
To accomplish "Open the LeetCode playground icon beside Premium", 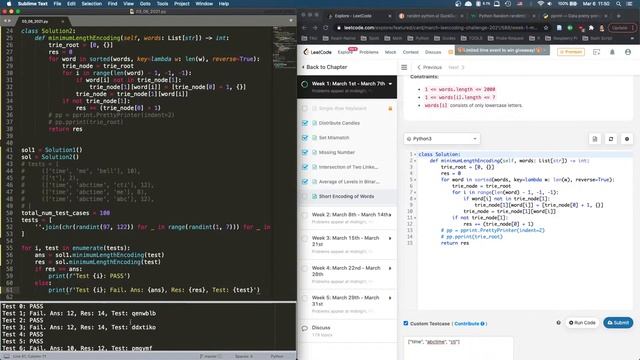I will 596,52.
